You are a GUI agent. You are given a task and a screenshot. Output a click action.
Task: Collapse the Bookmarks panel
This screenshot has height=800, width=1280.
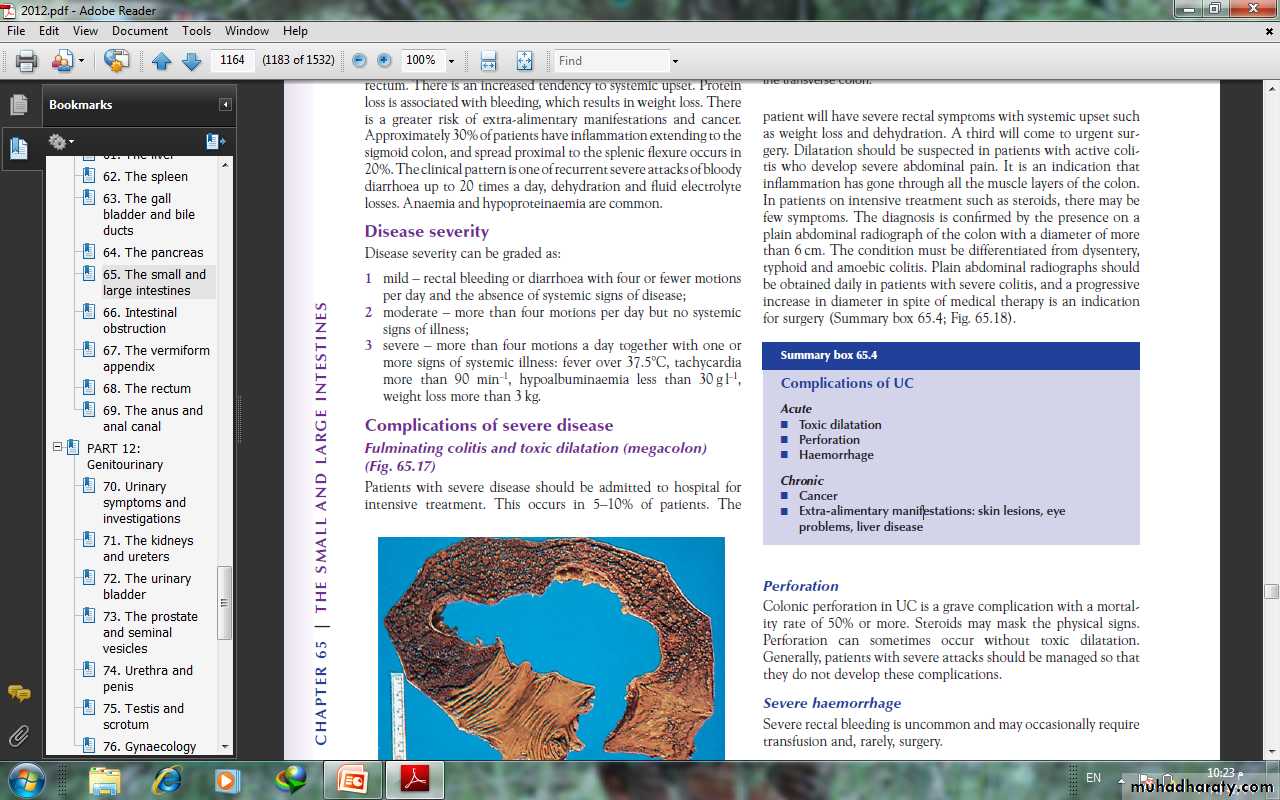225,105
